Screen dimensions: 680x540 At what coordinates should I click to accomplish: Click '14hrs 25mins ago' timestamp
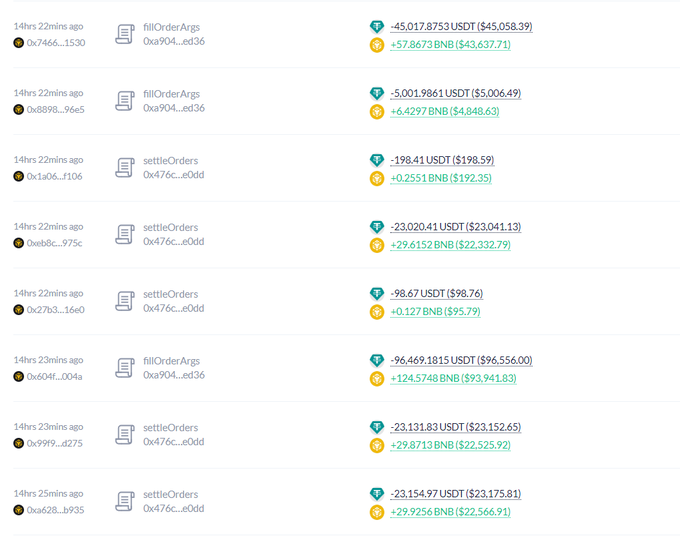pos(48,494)
